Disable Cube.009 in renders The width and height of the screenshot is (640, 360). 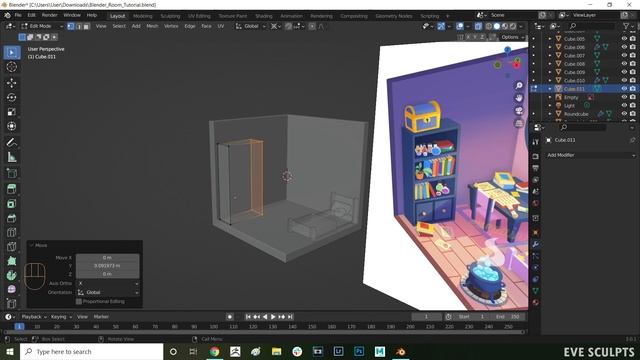click(633, 72)
